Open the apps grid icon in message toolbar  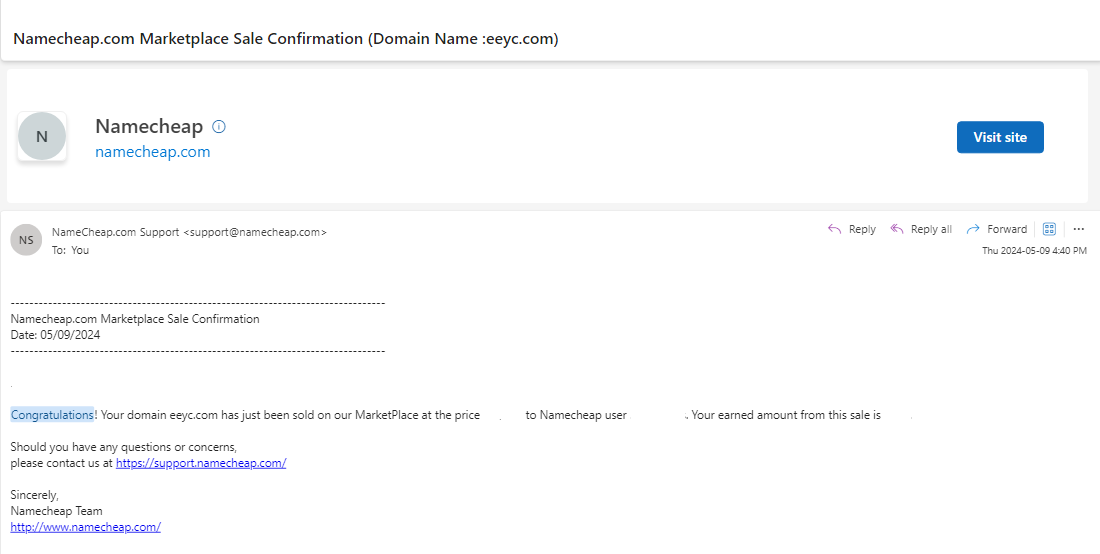tap(1049, 229)
